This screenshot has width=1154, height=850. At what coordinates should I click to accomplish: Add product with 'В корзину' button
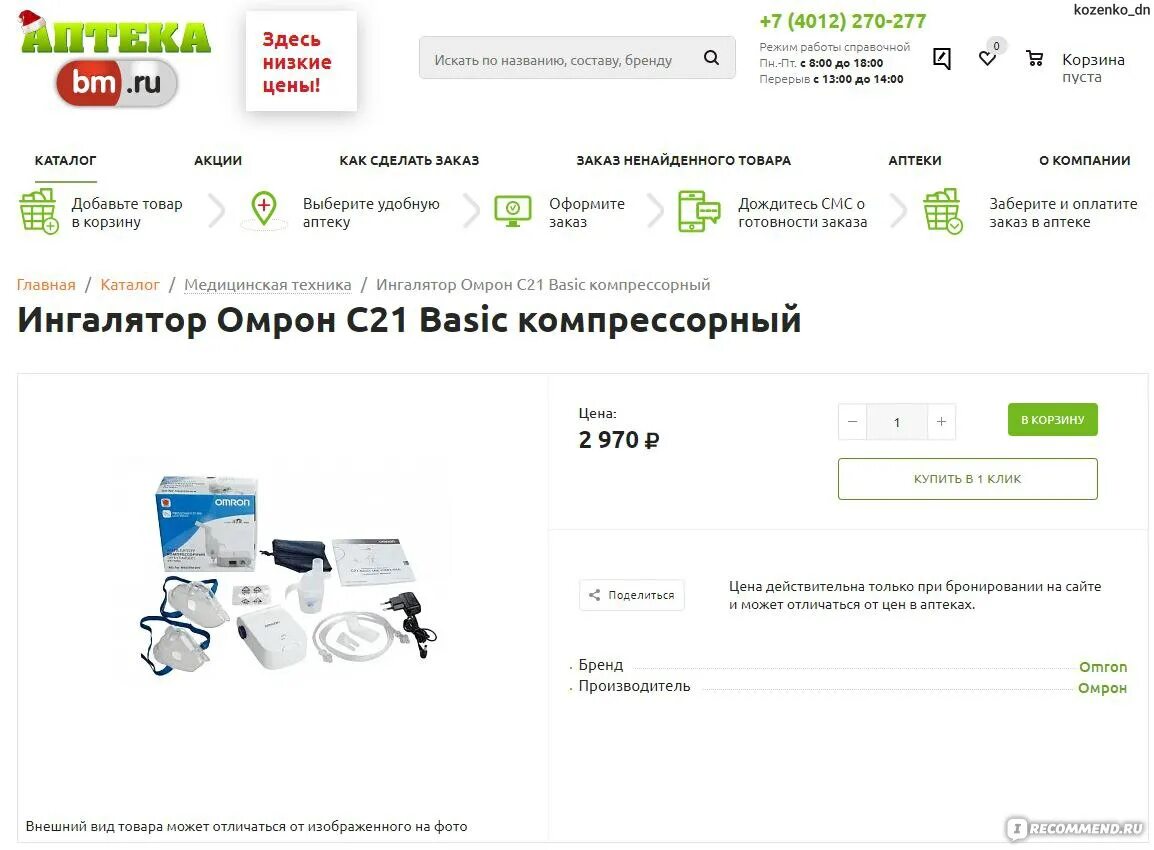pyautogui.click(x=1052, y=419)
